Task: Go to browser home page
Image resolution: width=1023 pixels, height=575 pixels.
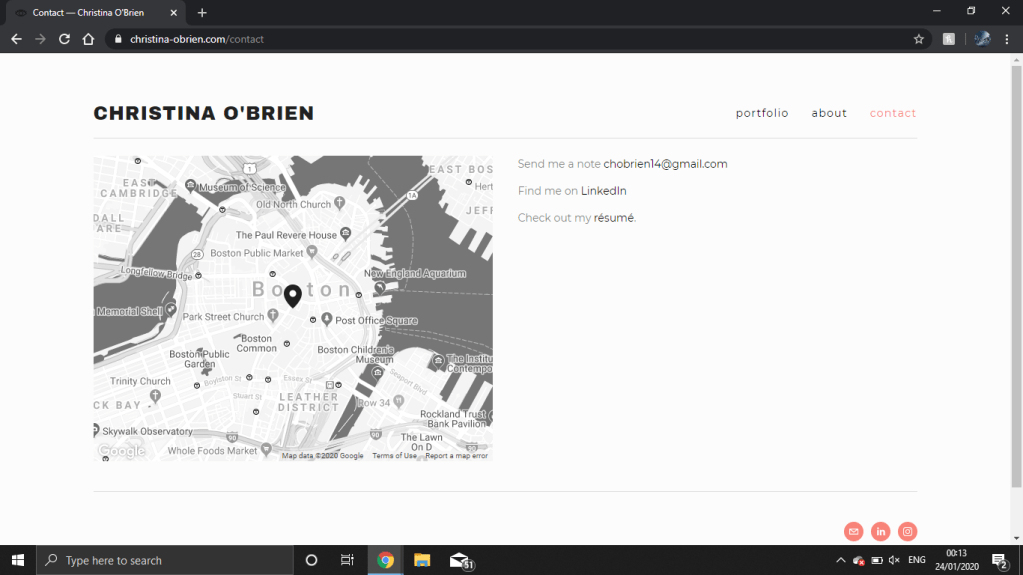Action: [x=88, y=39]
